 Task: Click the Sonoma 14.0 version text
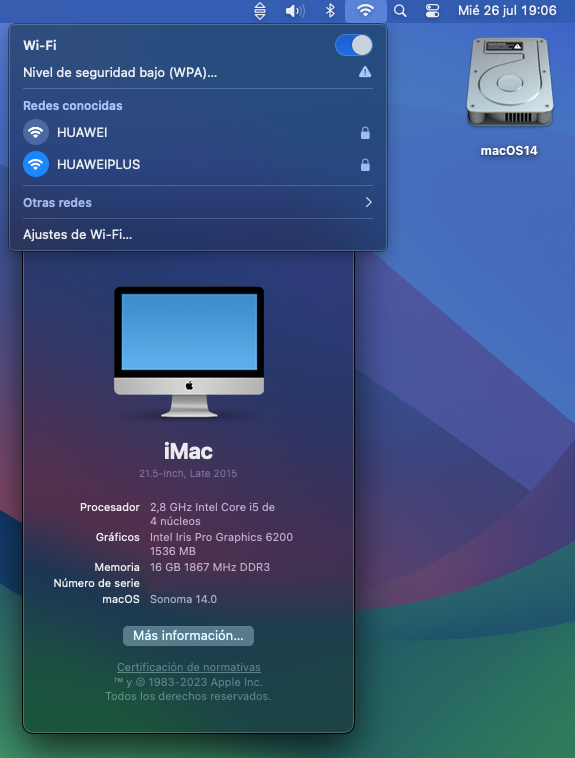pos(183,599)
